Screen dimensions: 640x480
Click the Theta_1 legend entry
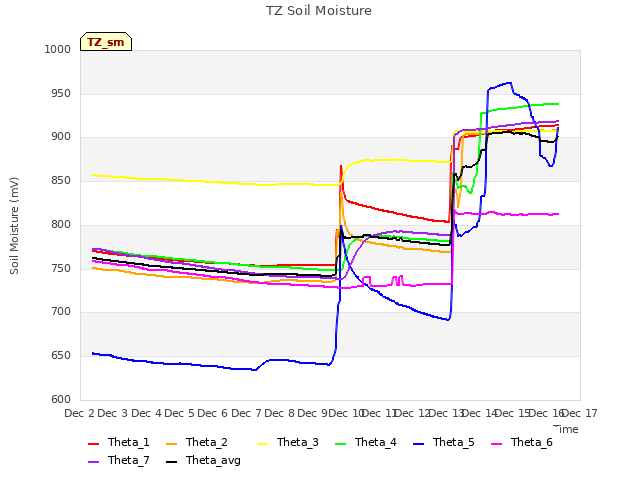(x=119, y=442)
